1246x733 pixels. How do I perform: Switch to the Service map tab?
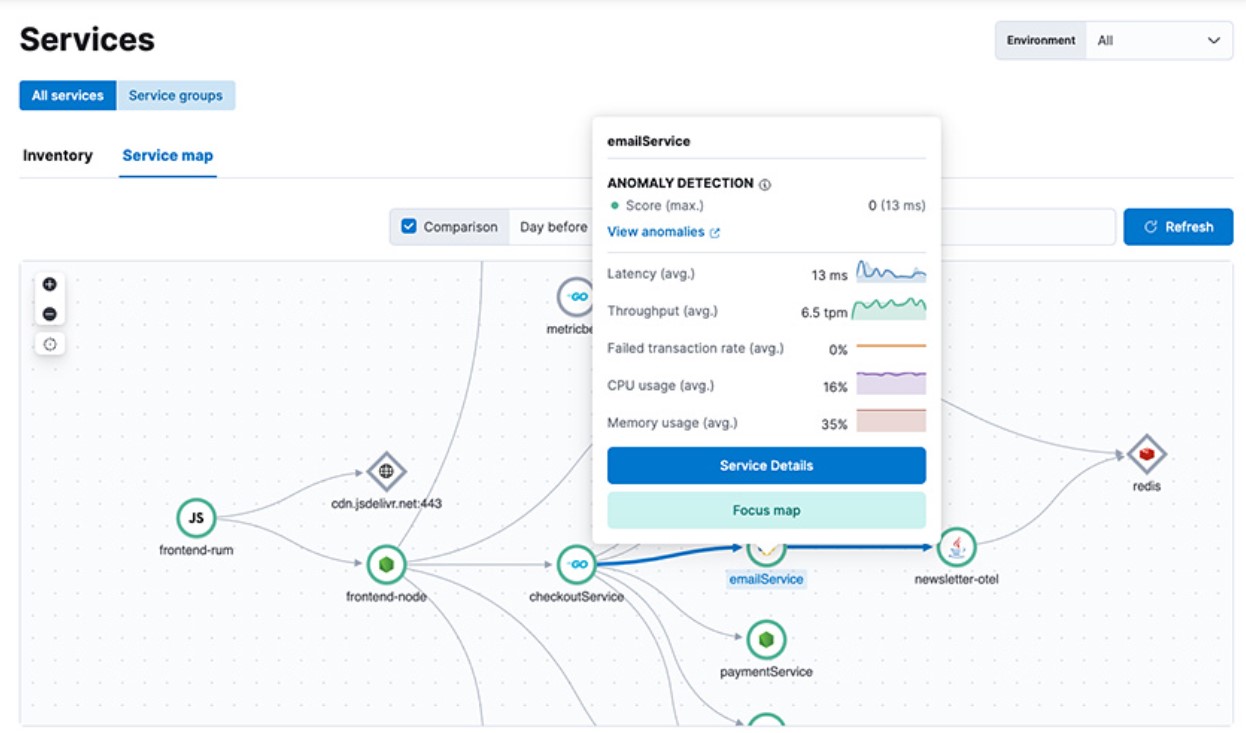[168, 156]
